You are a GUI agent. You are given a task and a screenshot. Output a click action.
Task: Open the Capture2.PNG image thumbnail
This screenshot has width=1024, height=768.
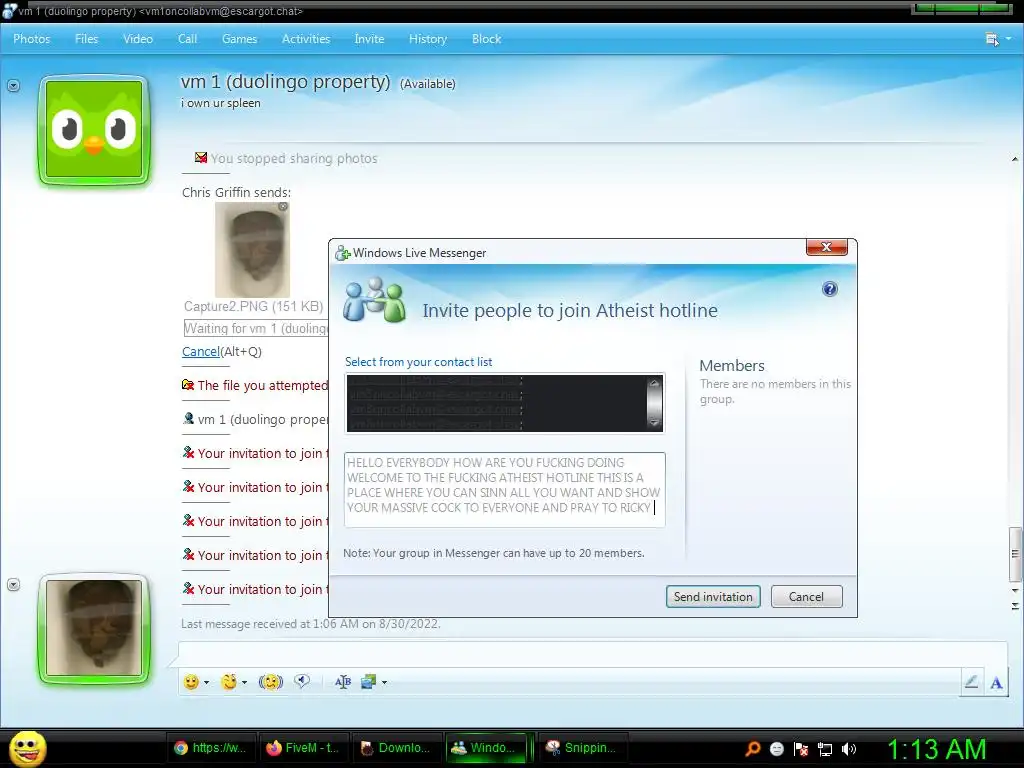[x=252, y=249]
